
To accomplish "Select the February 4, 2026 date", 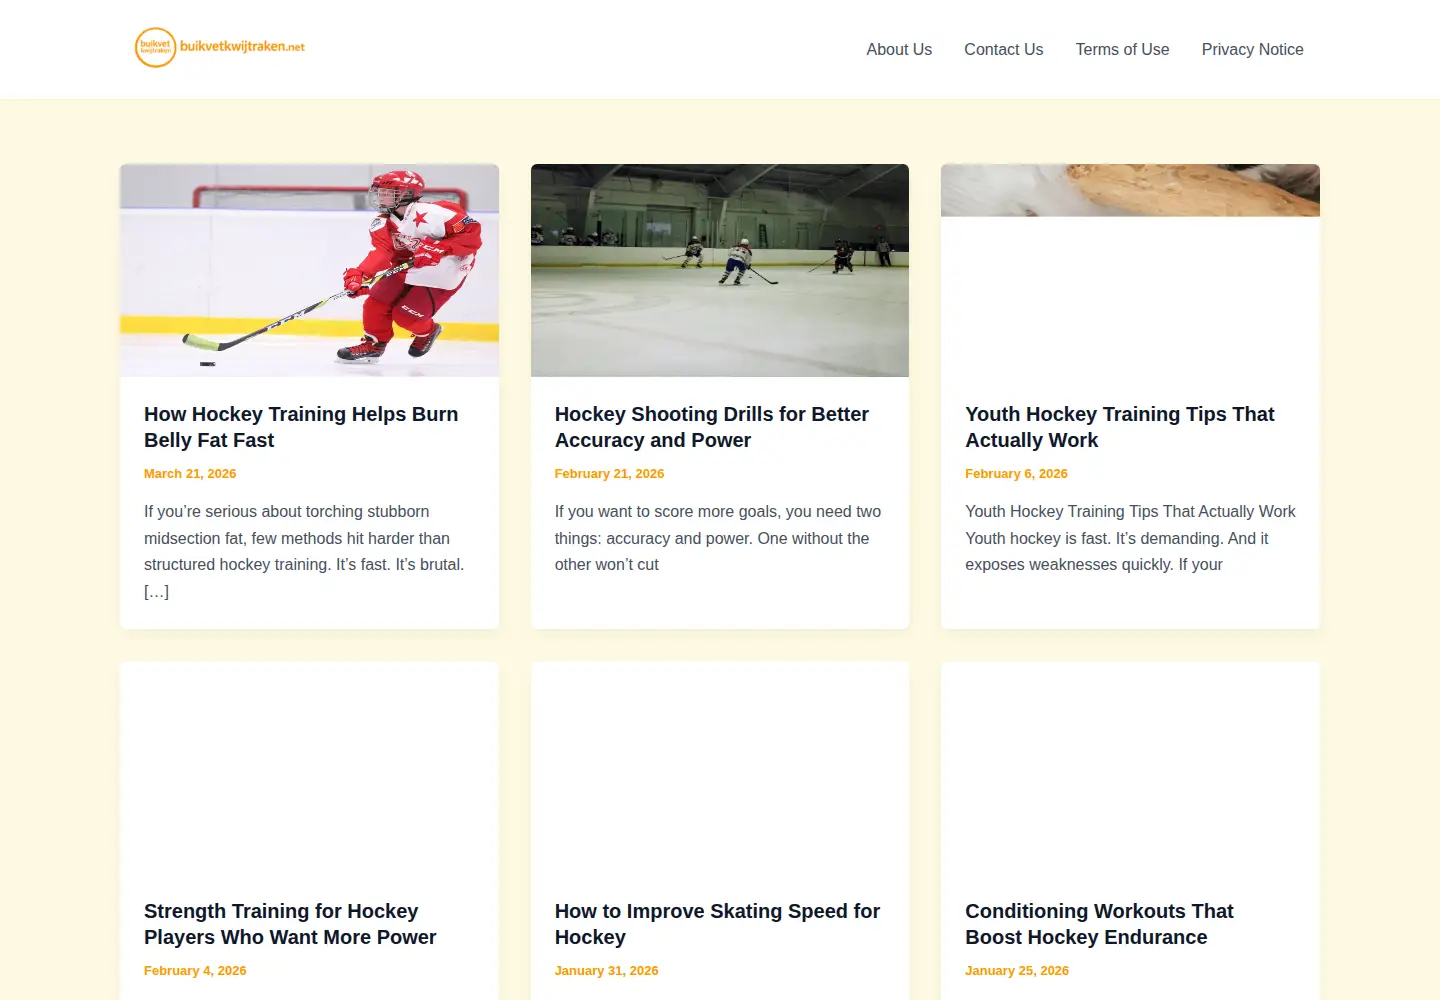I will pyautogui.click(x=195, y=971).
